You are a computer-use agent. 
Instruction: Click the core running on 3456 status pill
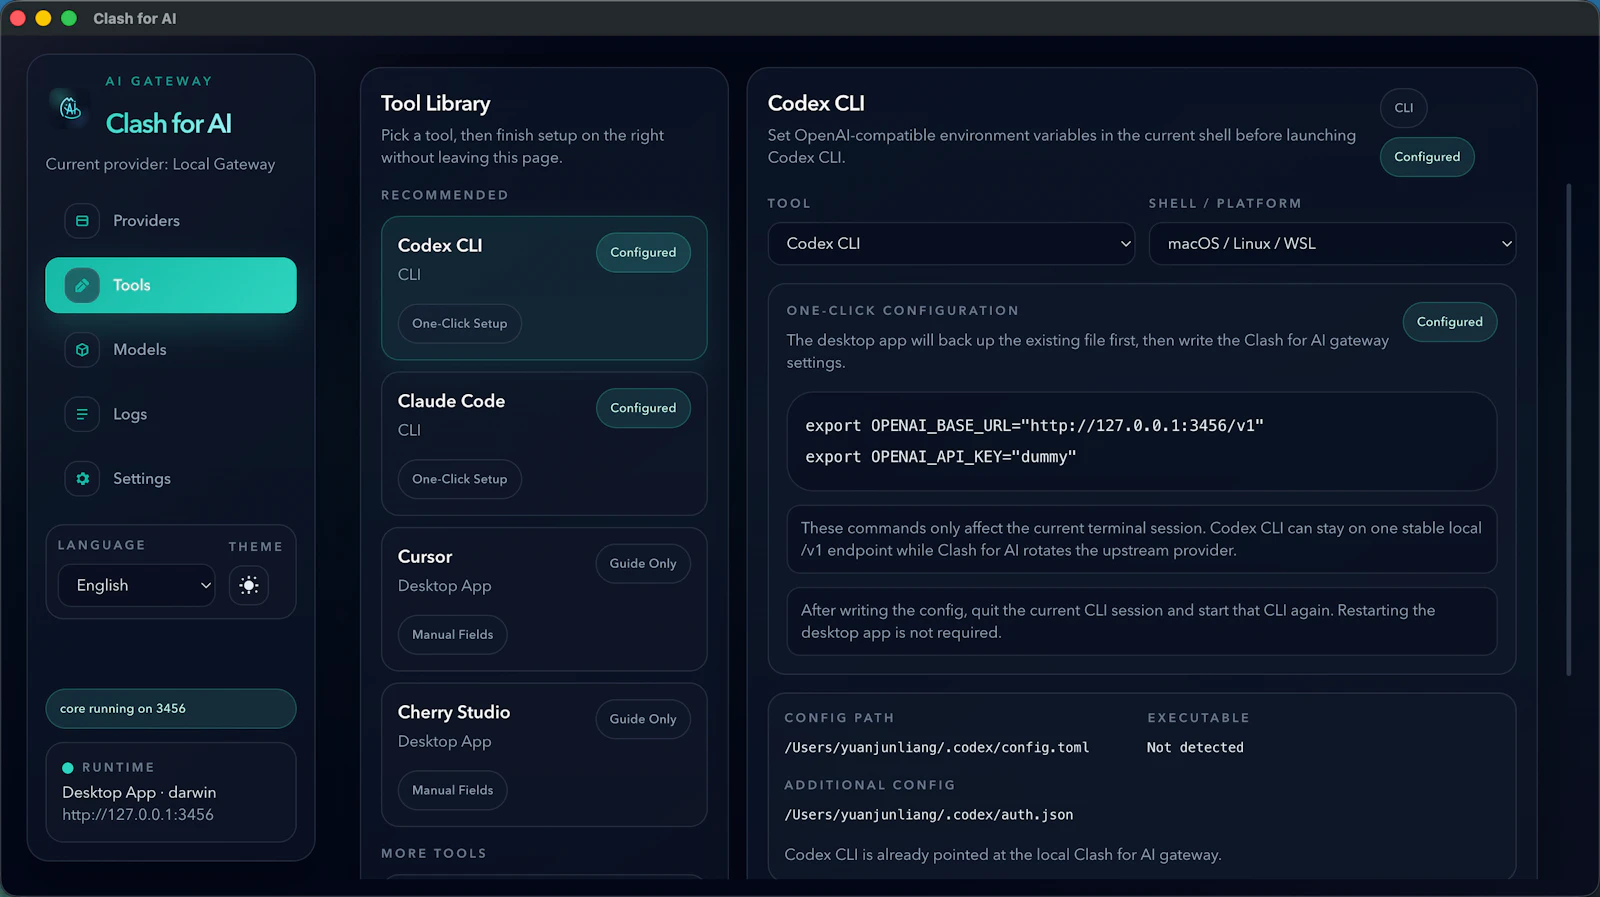tap(171, 709)
